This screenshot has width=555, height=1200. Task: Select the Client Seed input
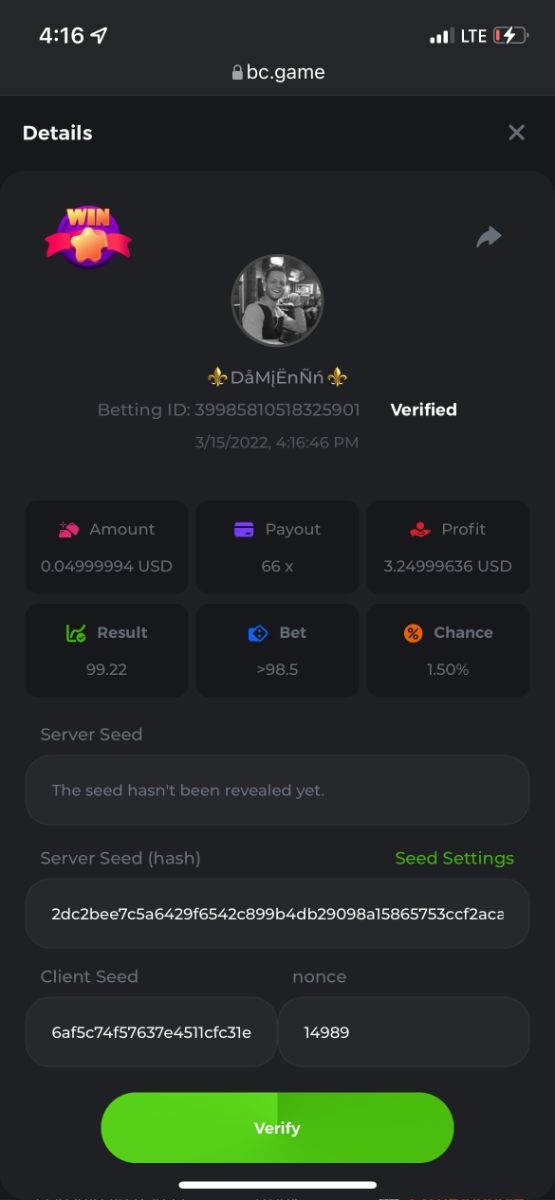pos(151,1032)
